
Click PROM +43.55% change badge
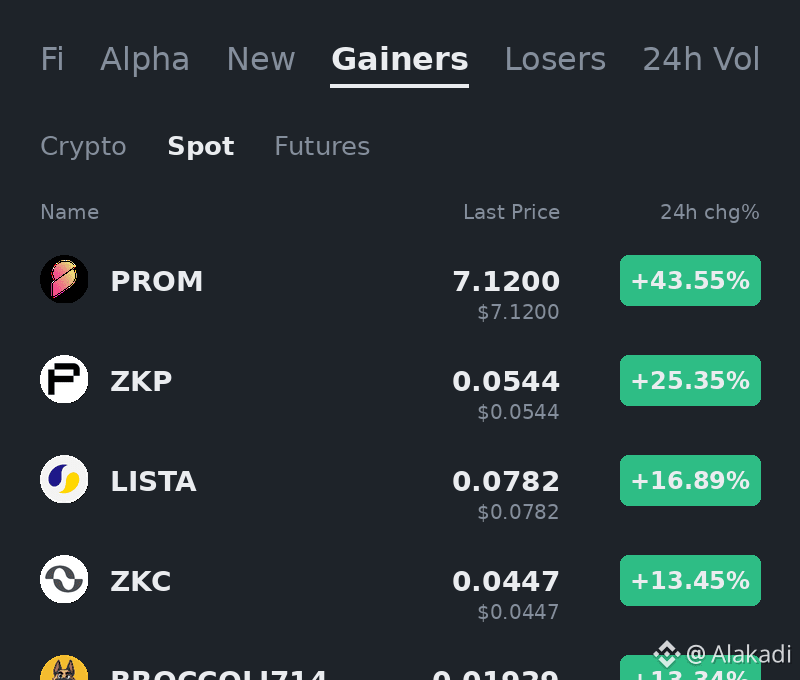(x=690, y=281)
